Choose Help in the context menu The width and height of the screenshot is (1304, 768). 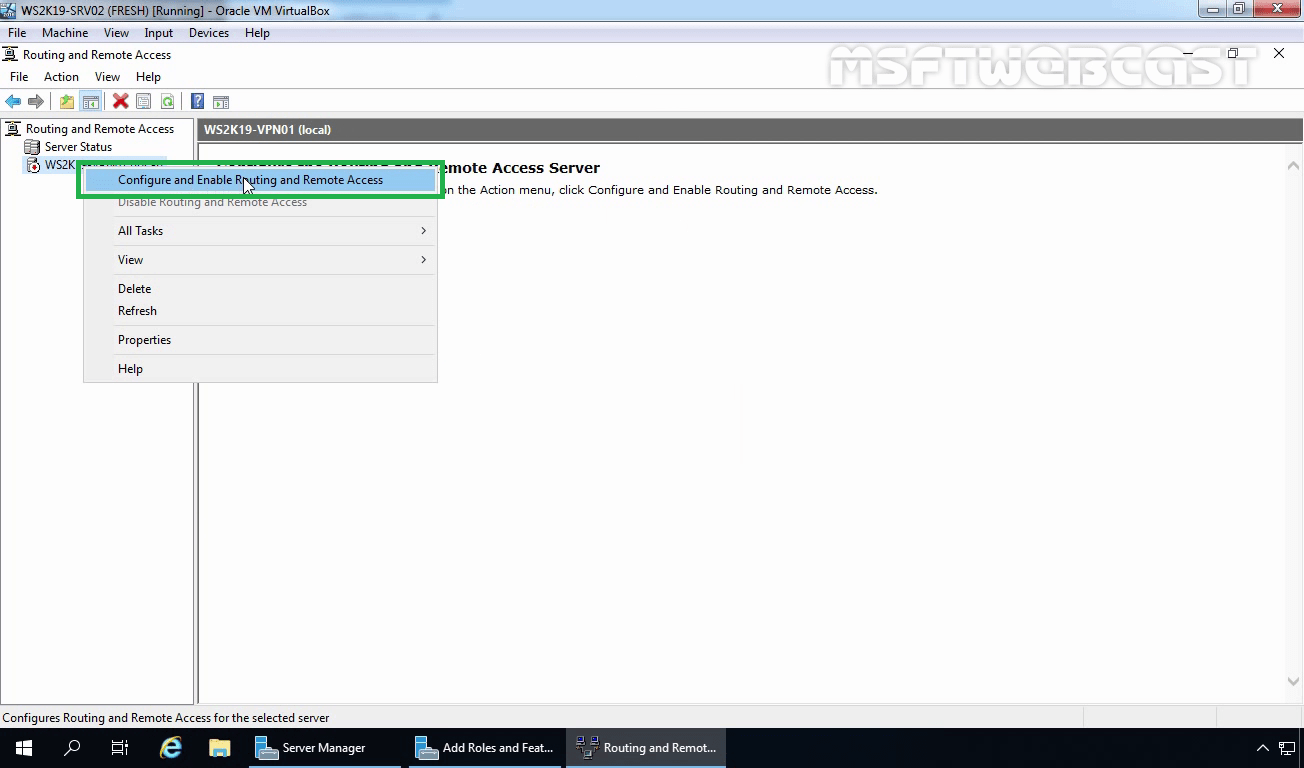coord(260,369)
